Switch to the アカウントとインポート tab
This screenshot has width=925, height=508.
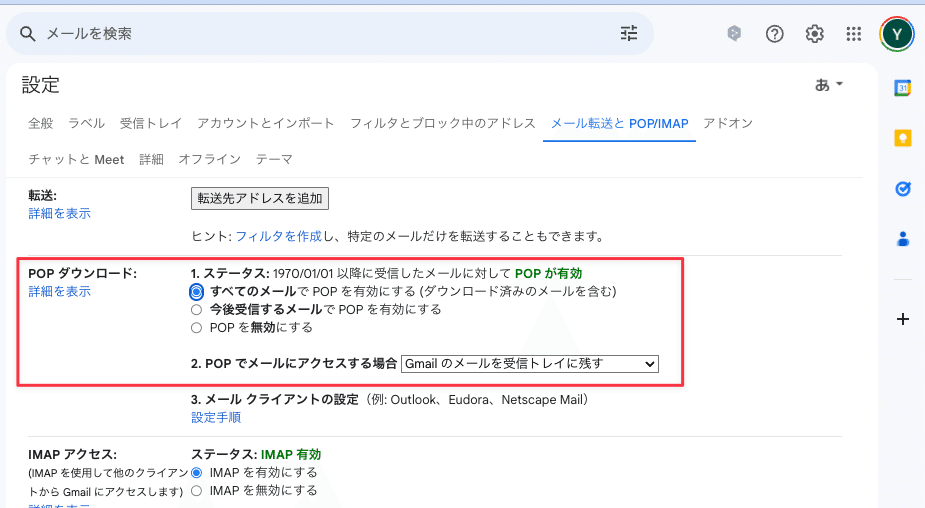(265, 124)
